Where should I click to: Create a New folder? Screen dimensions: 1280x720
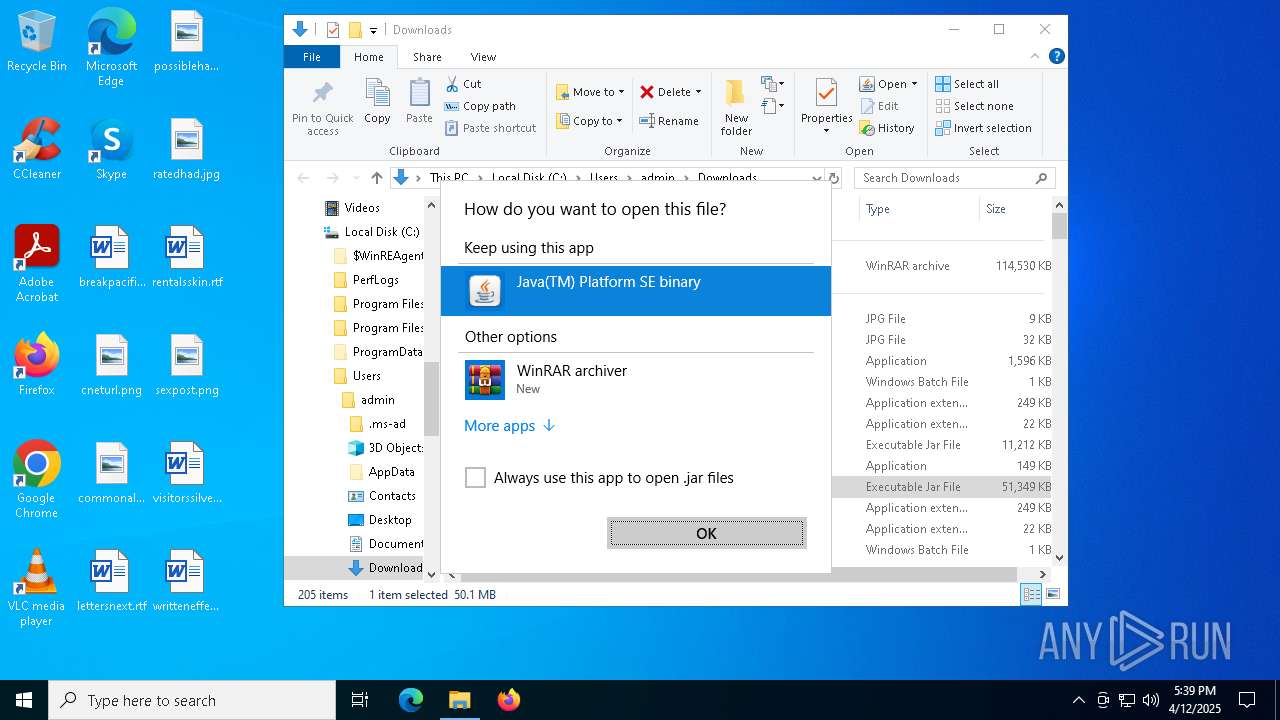pyautogui.click(x=736, y=108)
